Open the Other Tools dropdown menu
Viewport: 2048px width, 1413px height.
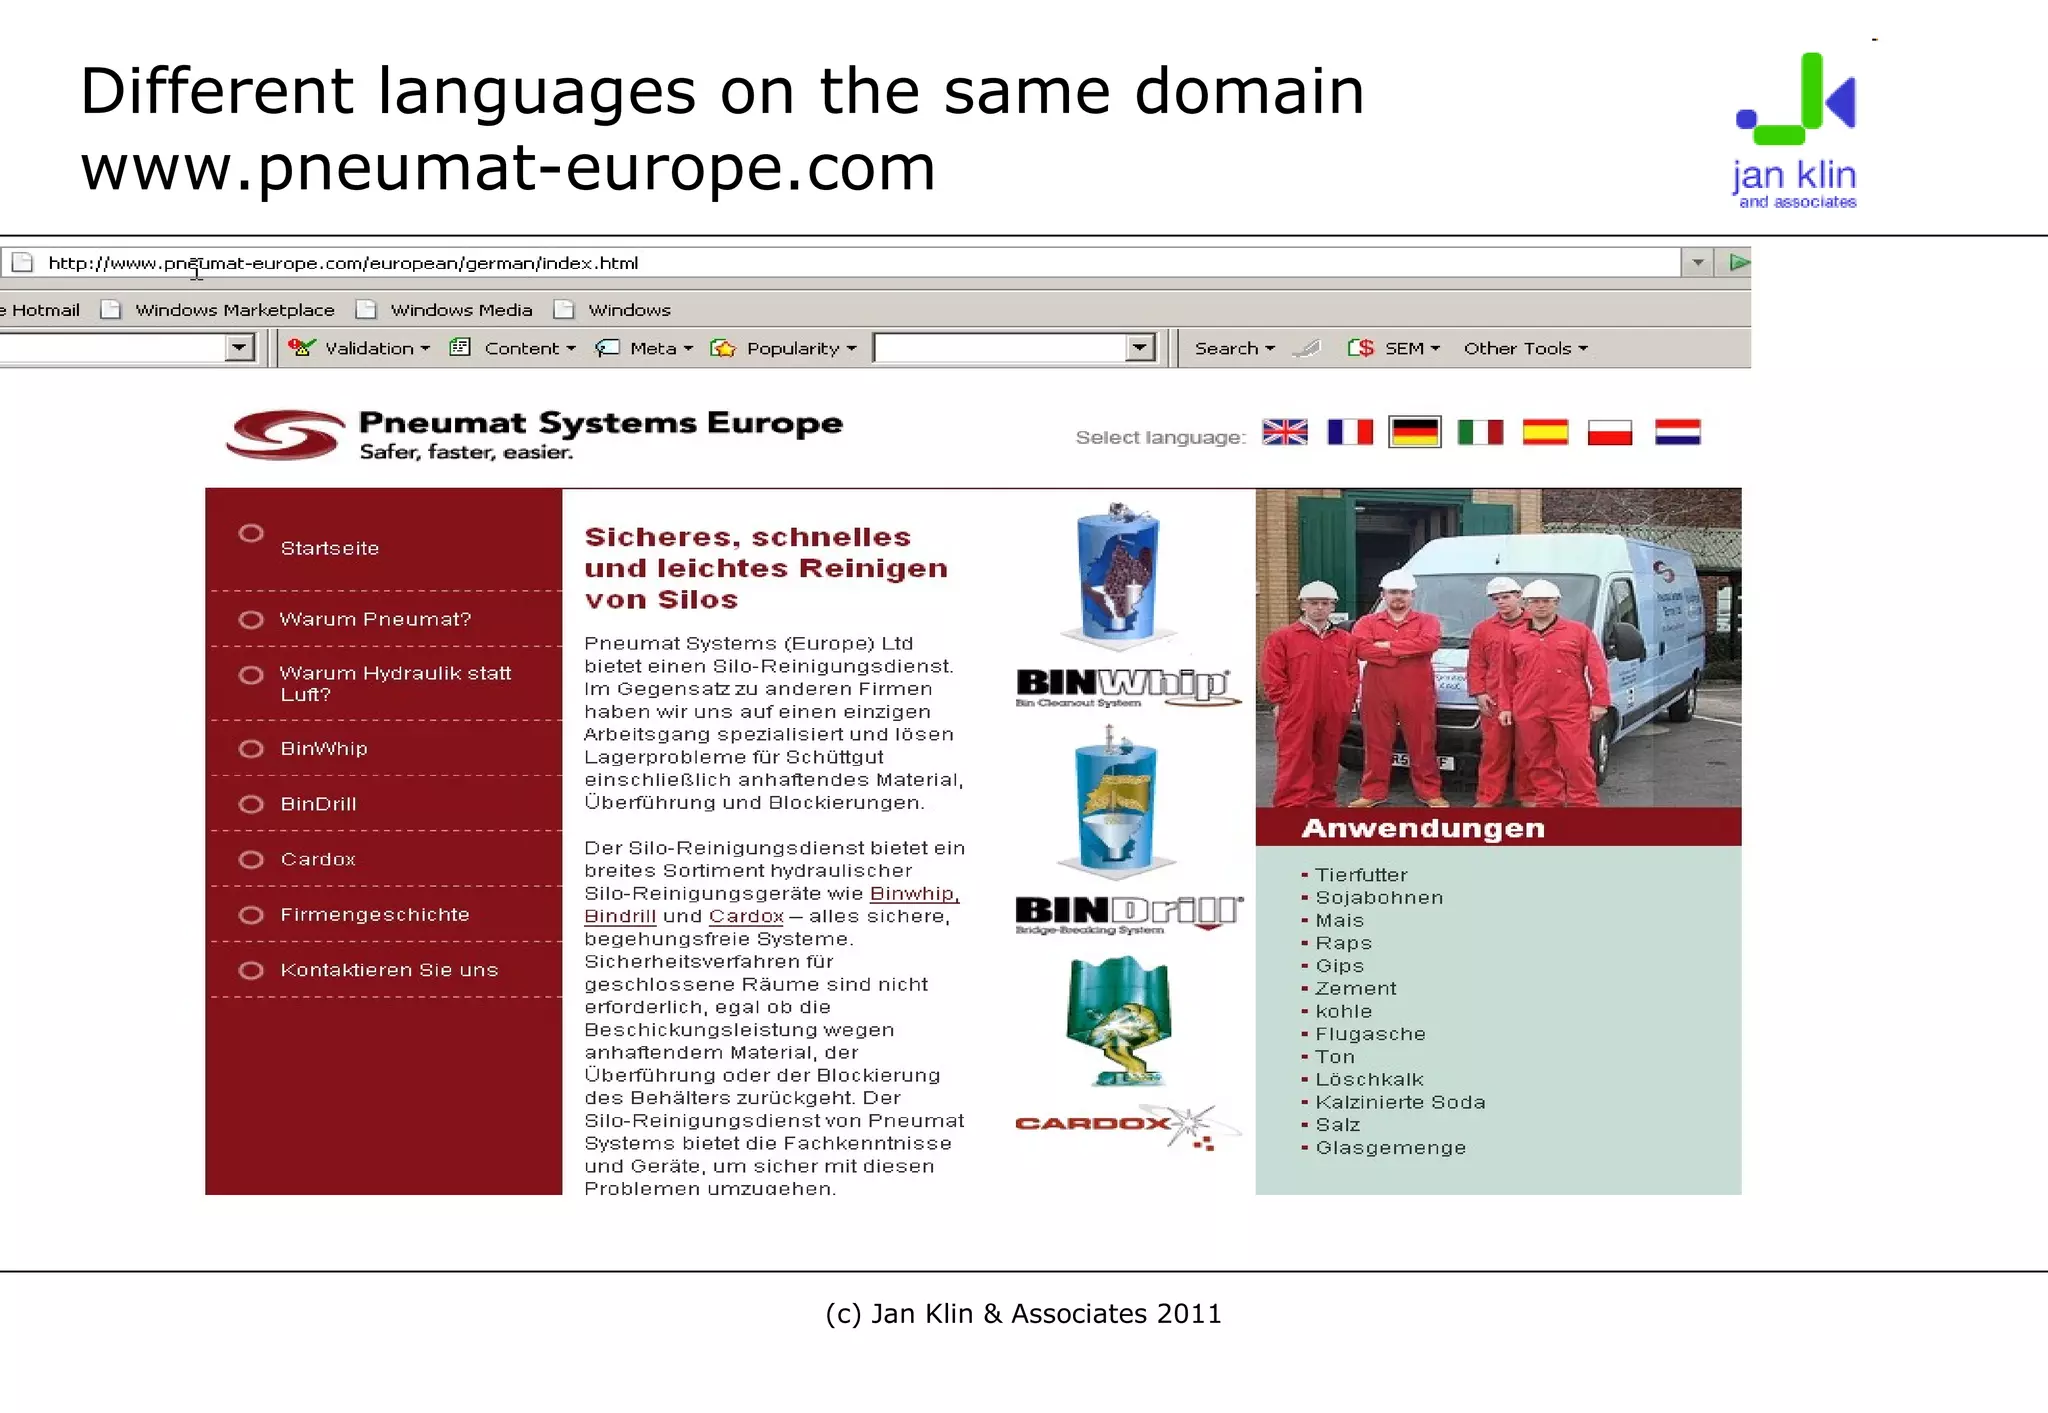[x=1525, y=348]
